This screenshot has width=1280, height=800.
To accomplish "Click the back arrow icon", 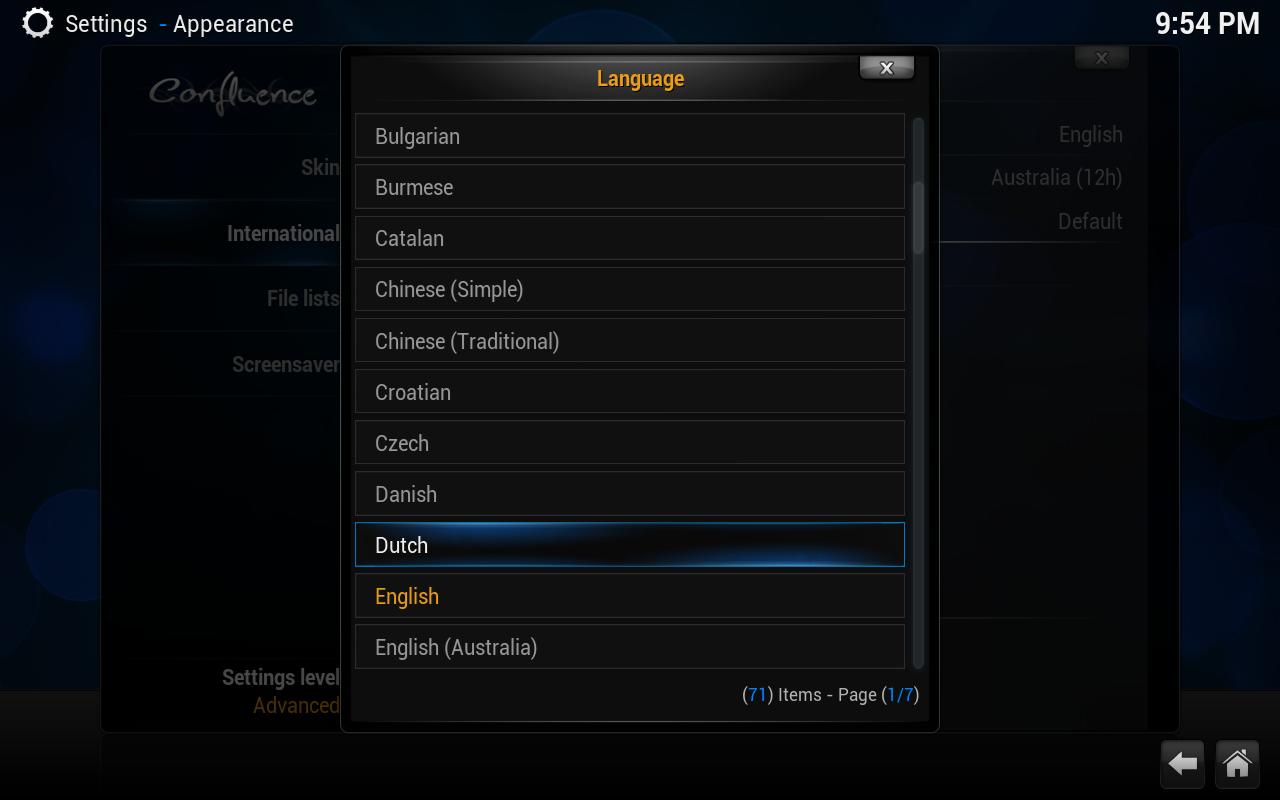I will pos(1183,764).
